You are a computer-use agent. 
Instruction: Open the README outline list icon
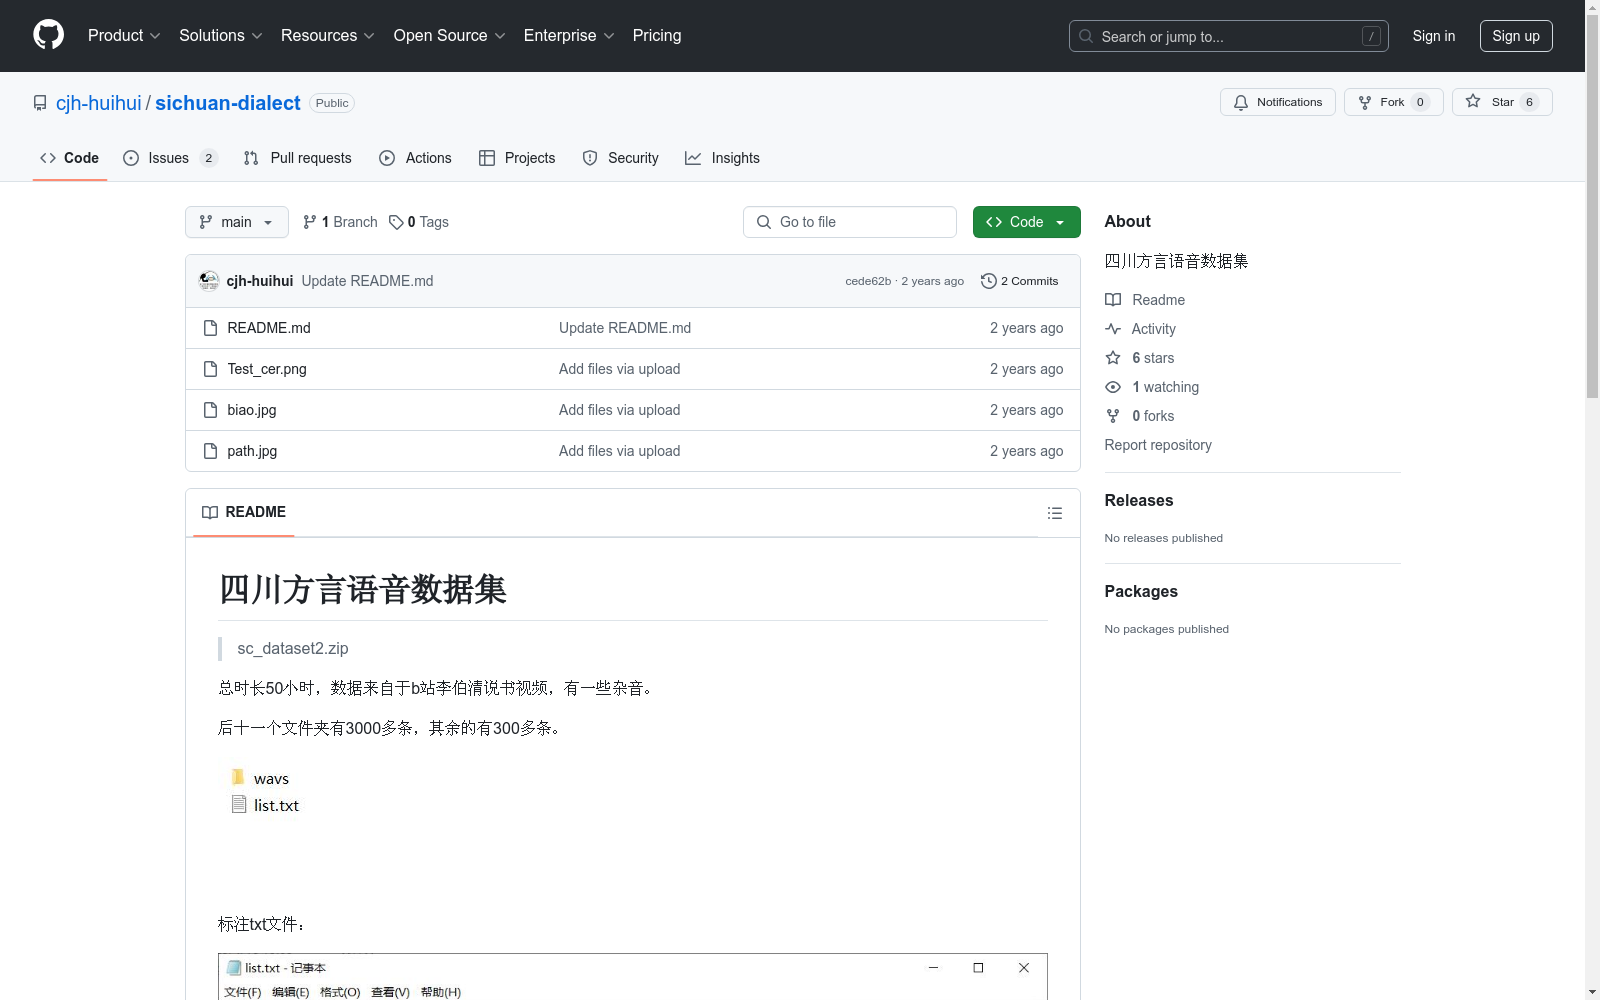click(1054, 513)
